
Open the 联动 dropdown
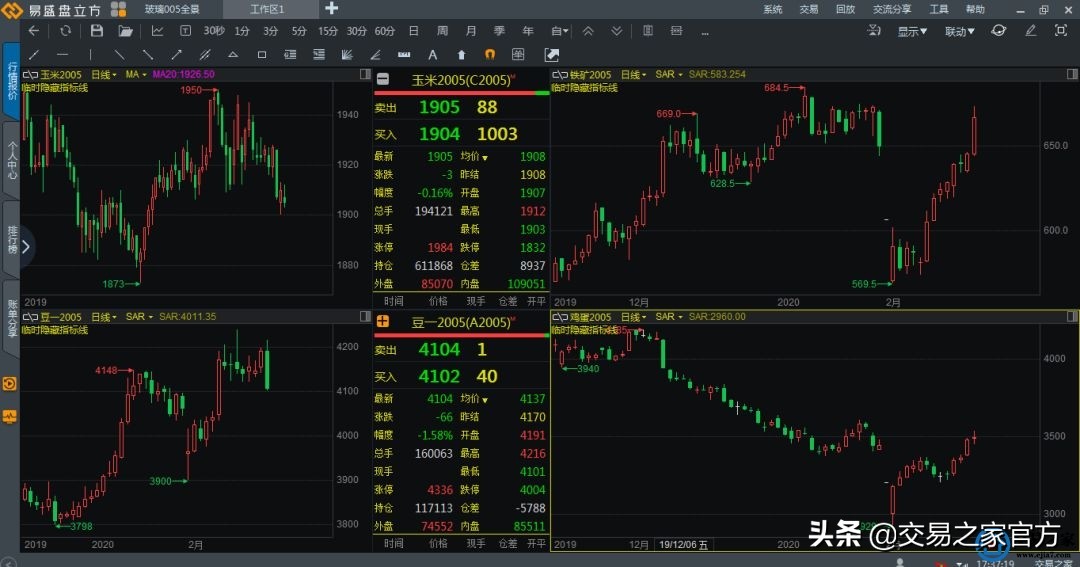959,31
